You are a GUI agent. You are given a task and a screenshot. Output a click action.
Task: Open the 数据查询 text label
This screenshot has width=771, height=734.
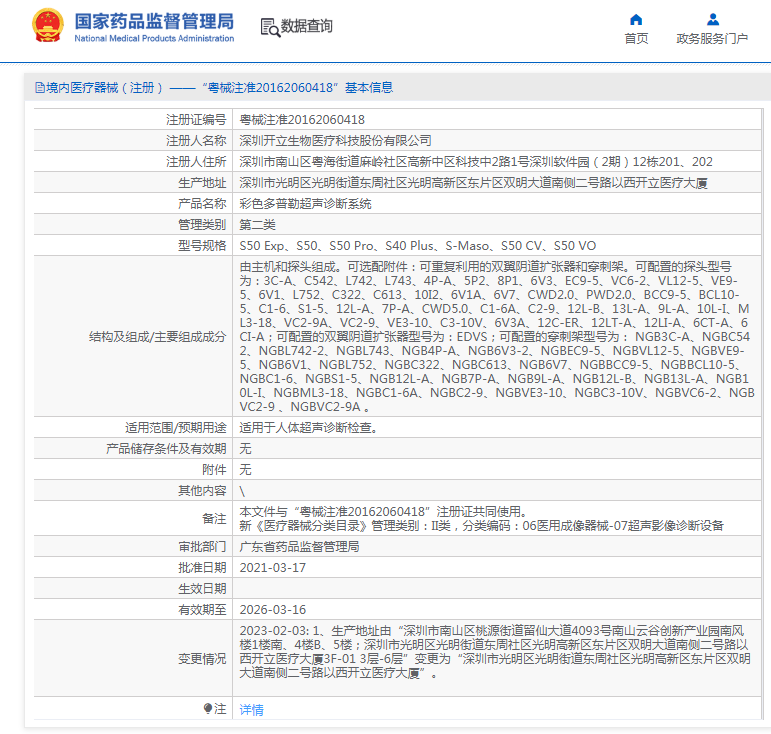tap(307, 27)
